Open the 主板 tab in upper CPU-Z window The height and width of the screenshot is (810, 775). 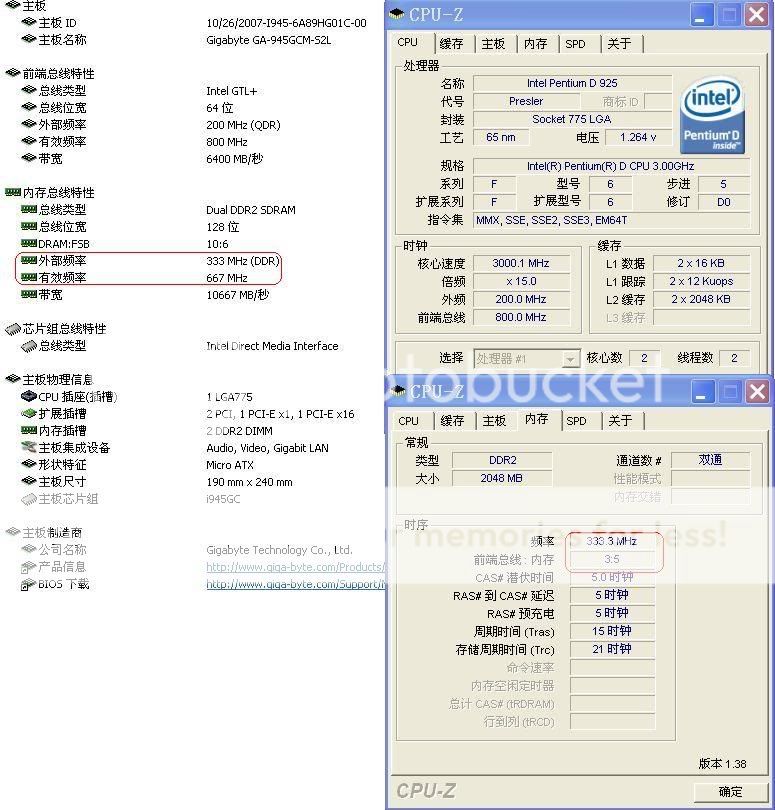493,44
